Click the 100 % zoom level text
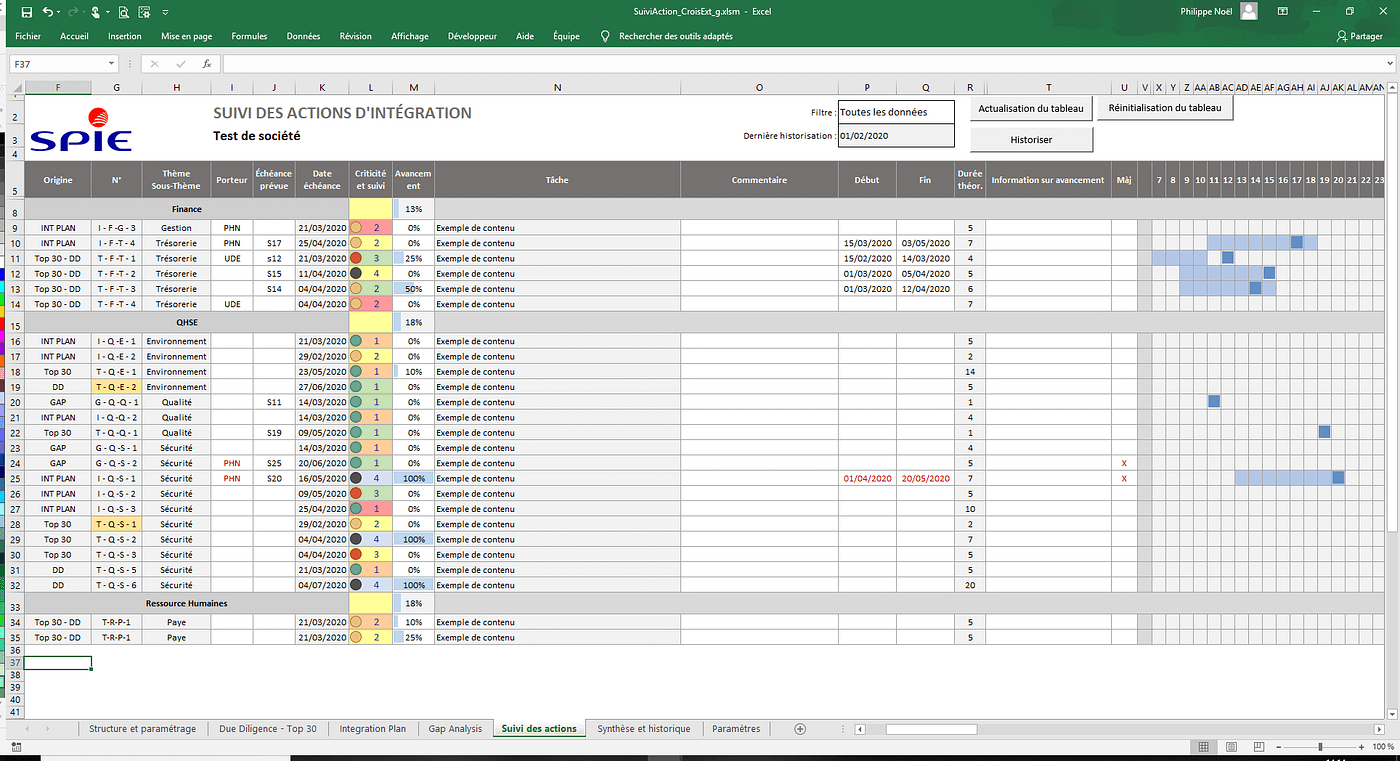This screenshot has height=761, width=1400. point(1385,747)
